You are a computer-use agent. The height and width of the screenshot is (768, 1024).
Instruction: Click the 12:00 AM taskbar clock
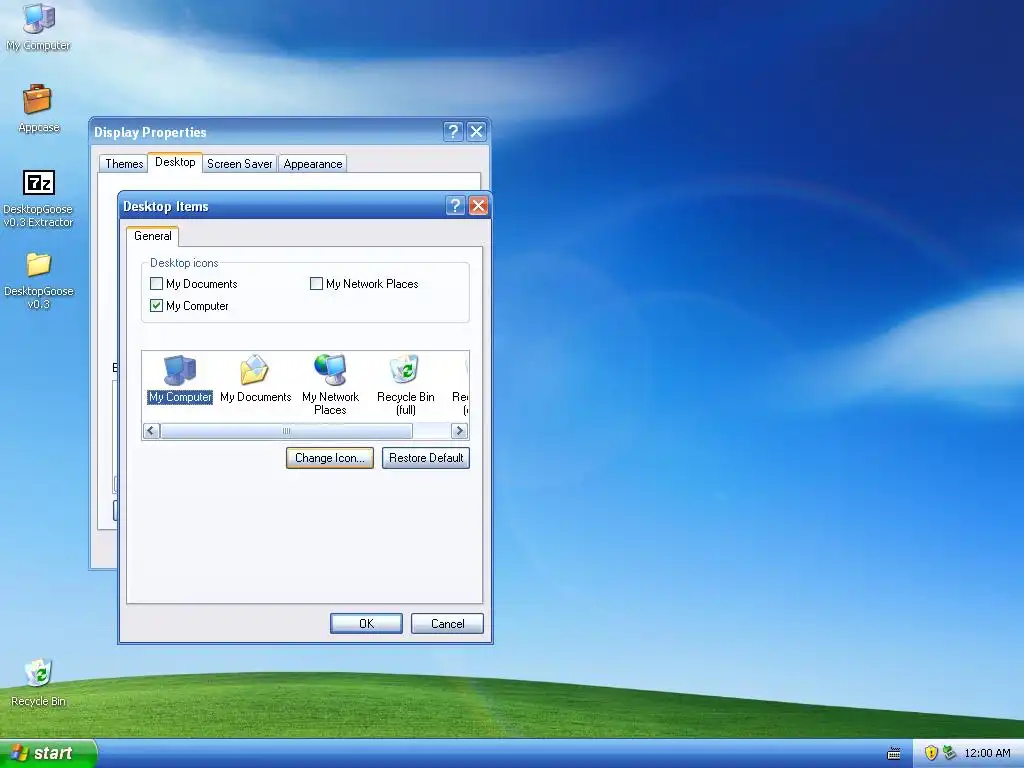click(987, 753)
